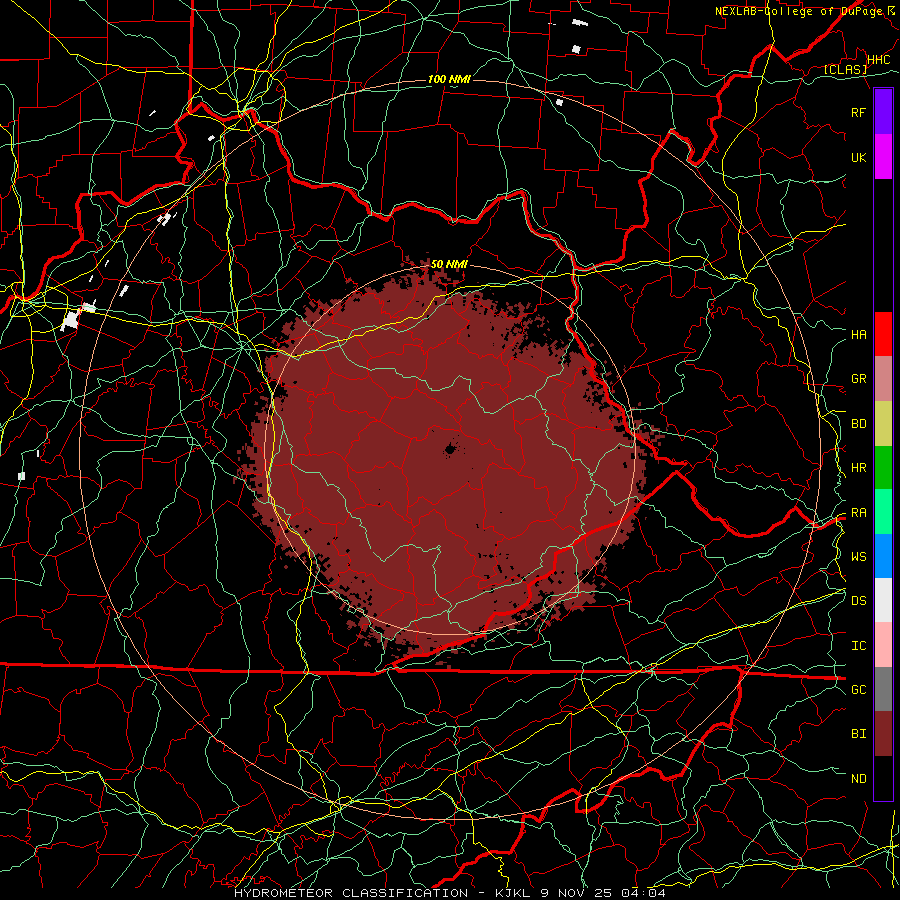Click the GR legend label
900x900 pixels.
pyautogui.click(x=858, y=379)
